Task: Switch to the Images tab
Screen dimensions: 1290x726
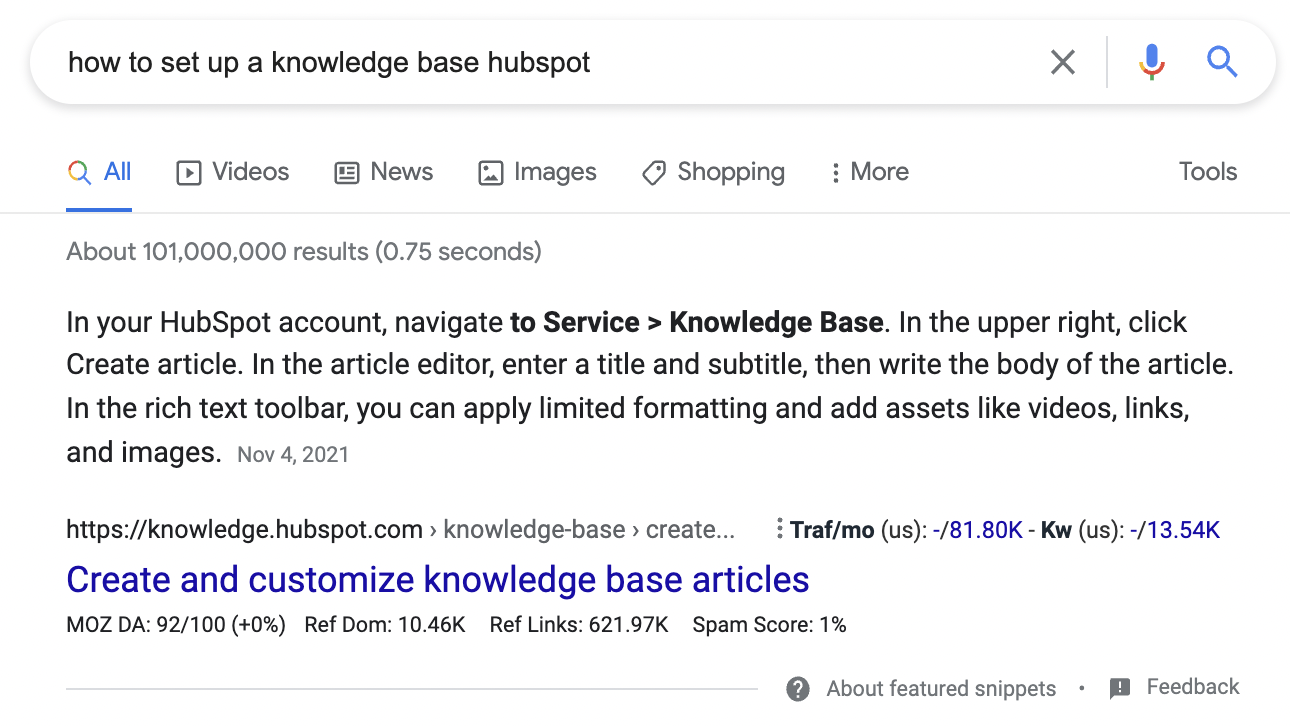Action: point(537,172)
